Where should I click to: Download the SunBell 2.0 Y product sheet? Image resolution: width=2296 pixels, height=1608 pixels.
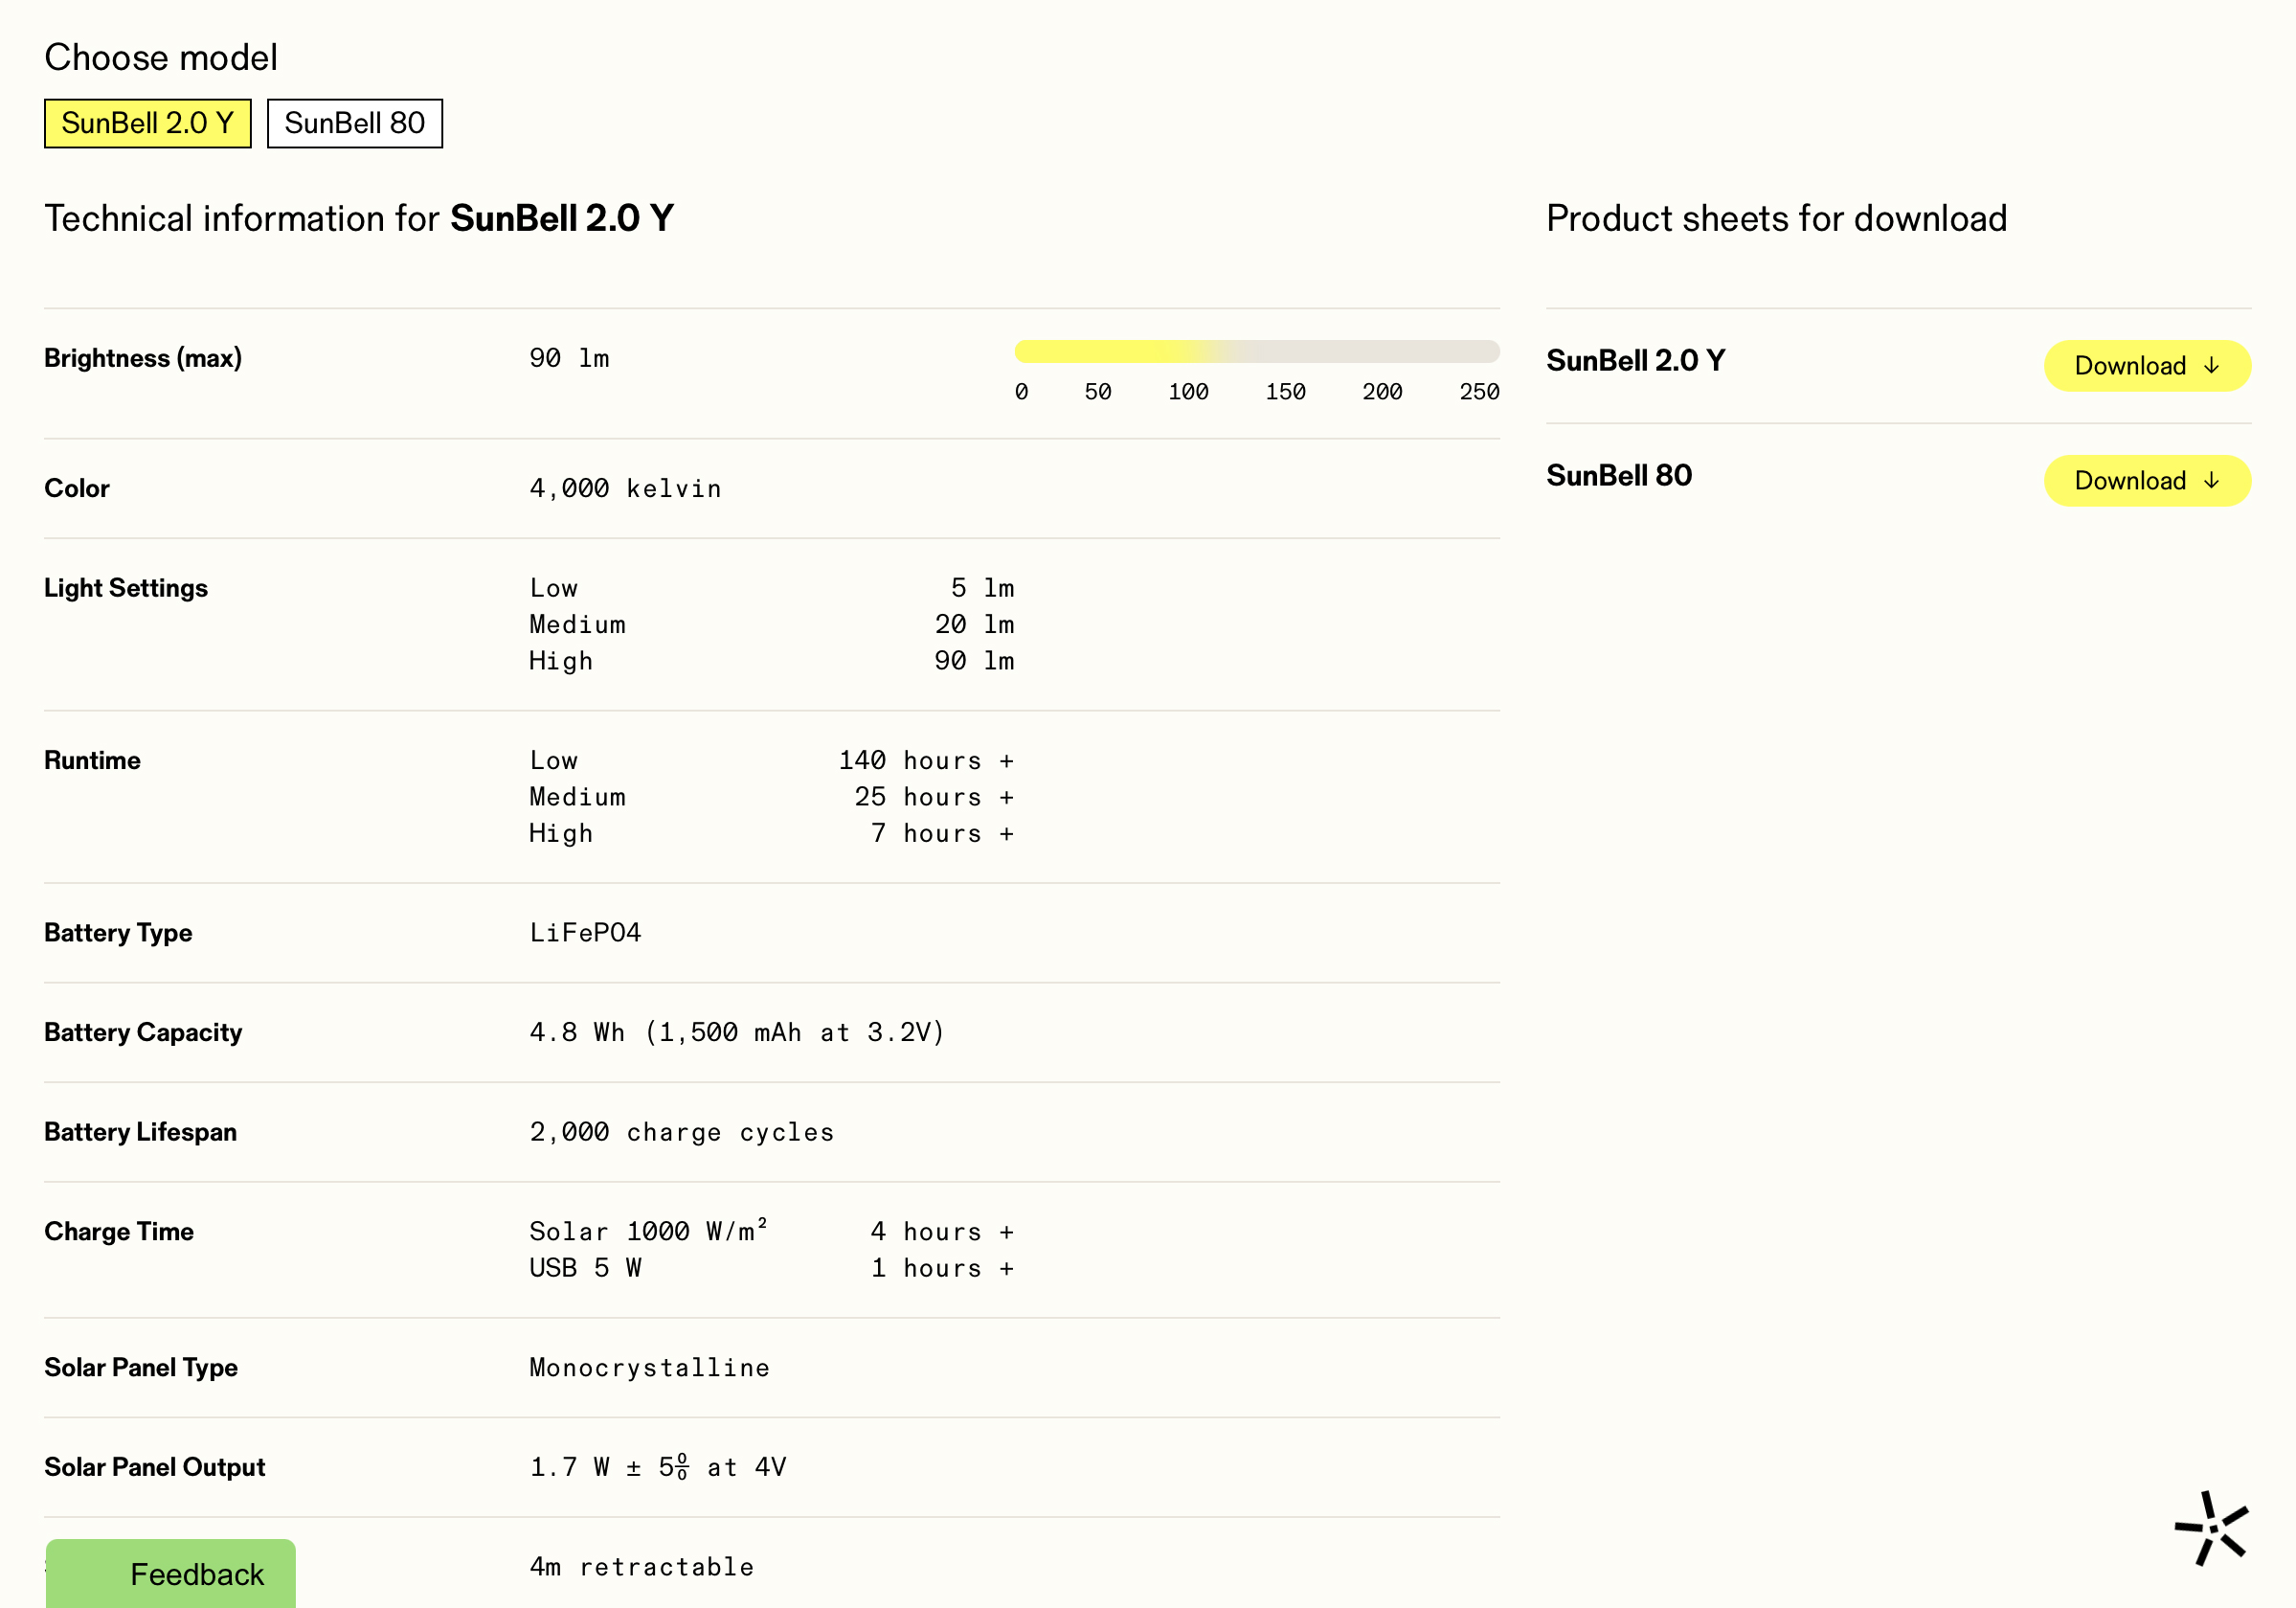(2146, 366)
